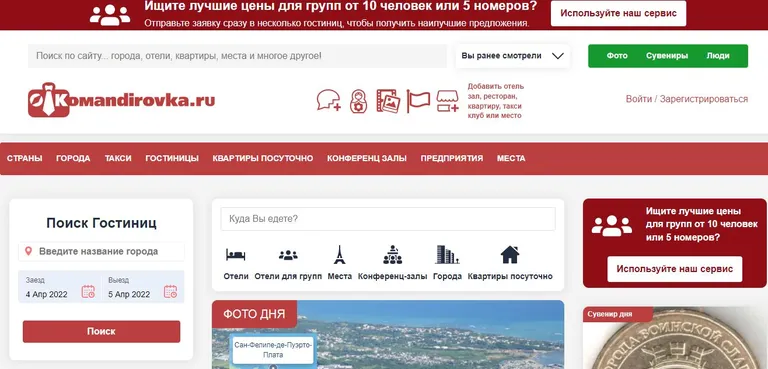This screenshot has height=369, width=768.
Task: Click the Куда Вы едете search field
Action: (388, 219)
